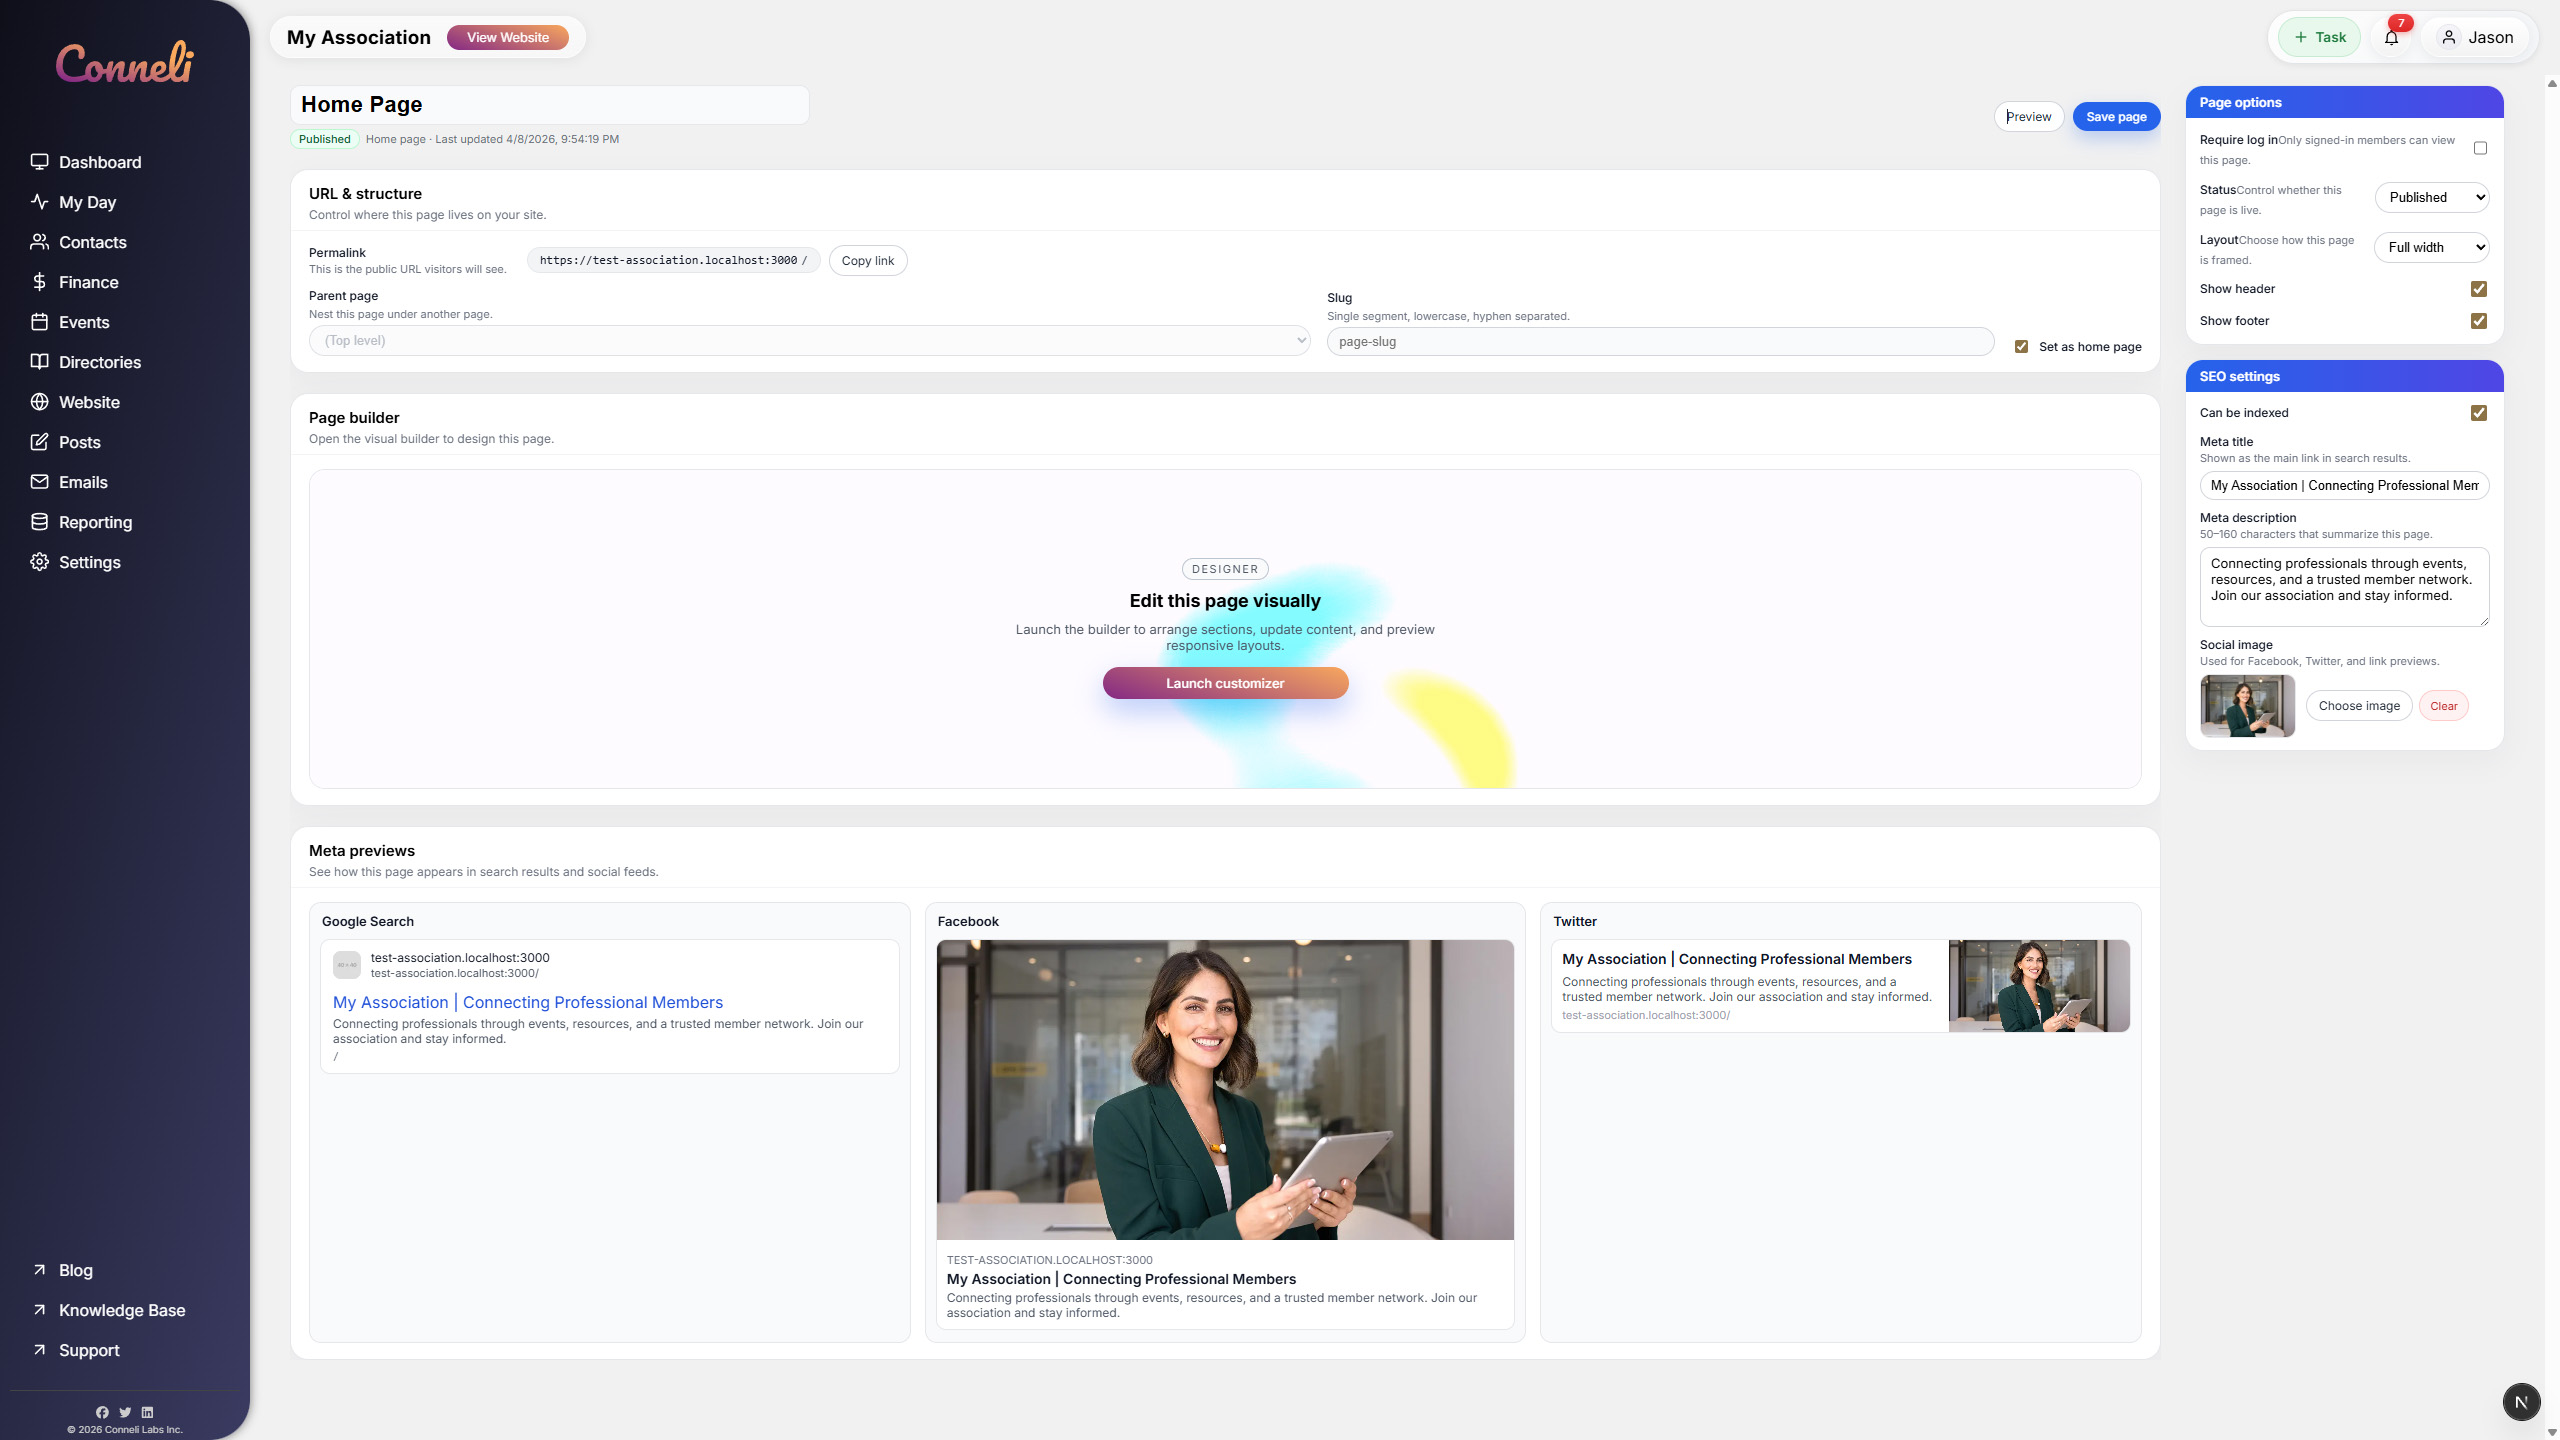Enable Require log in for this page
The image size is (2560, 1440).
click(x=2479, y=148)
